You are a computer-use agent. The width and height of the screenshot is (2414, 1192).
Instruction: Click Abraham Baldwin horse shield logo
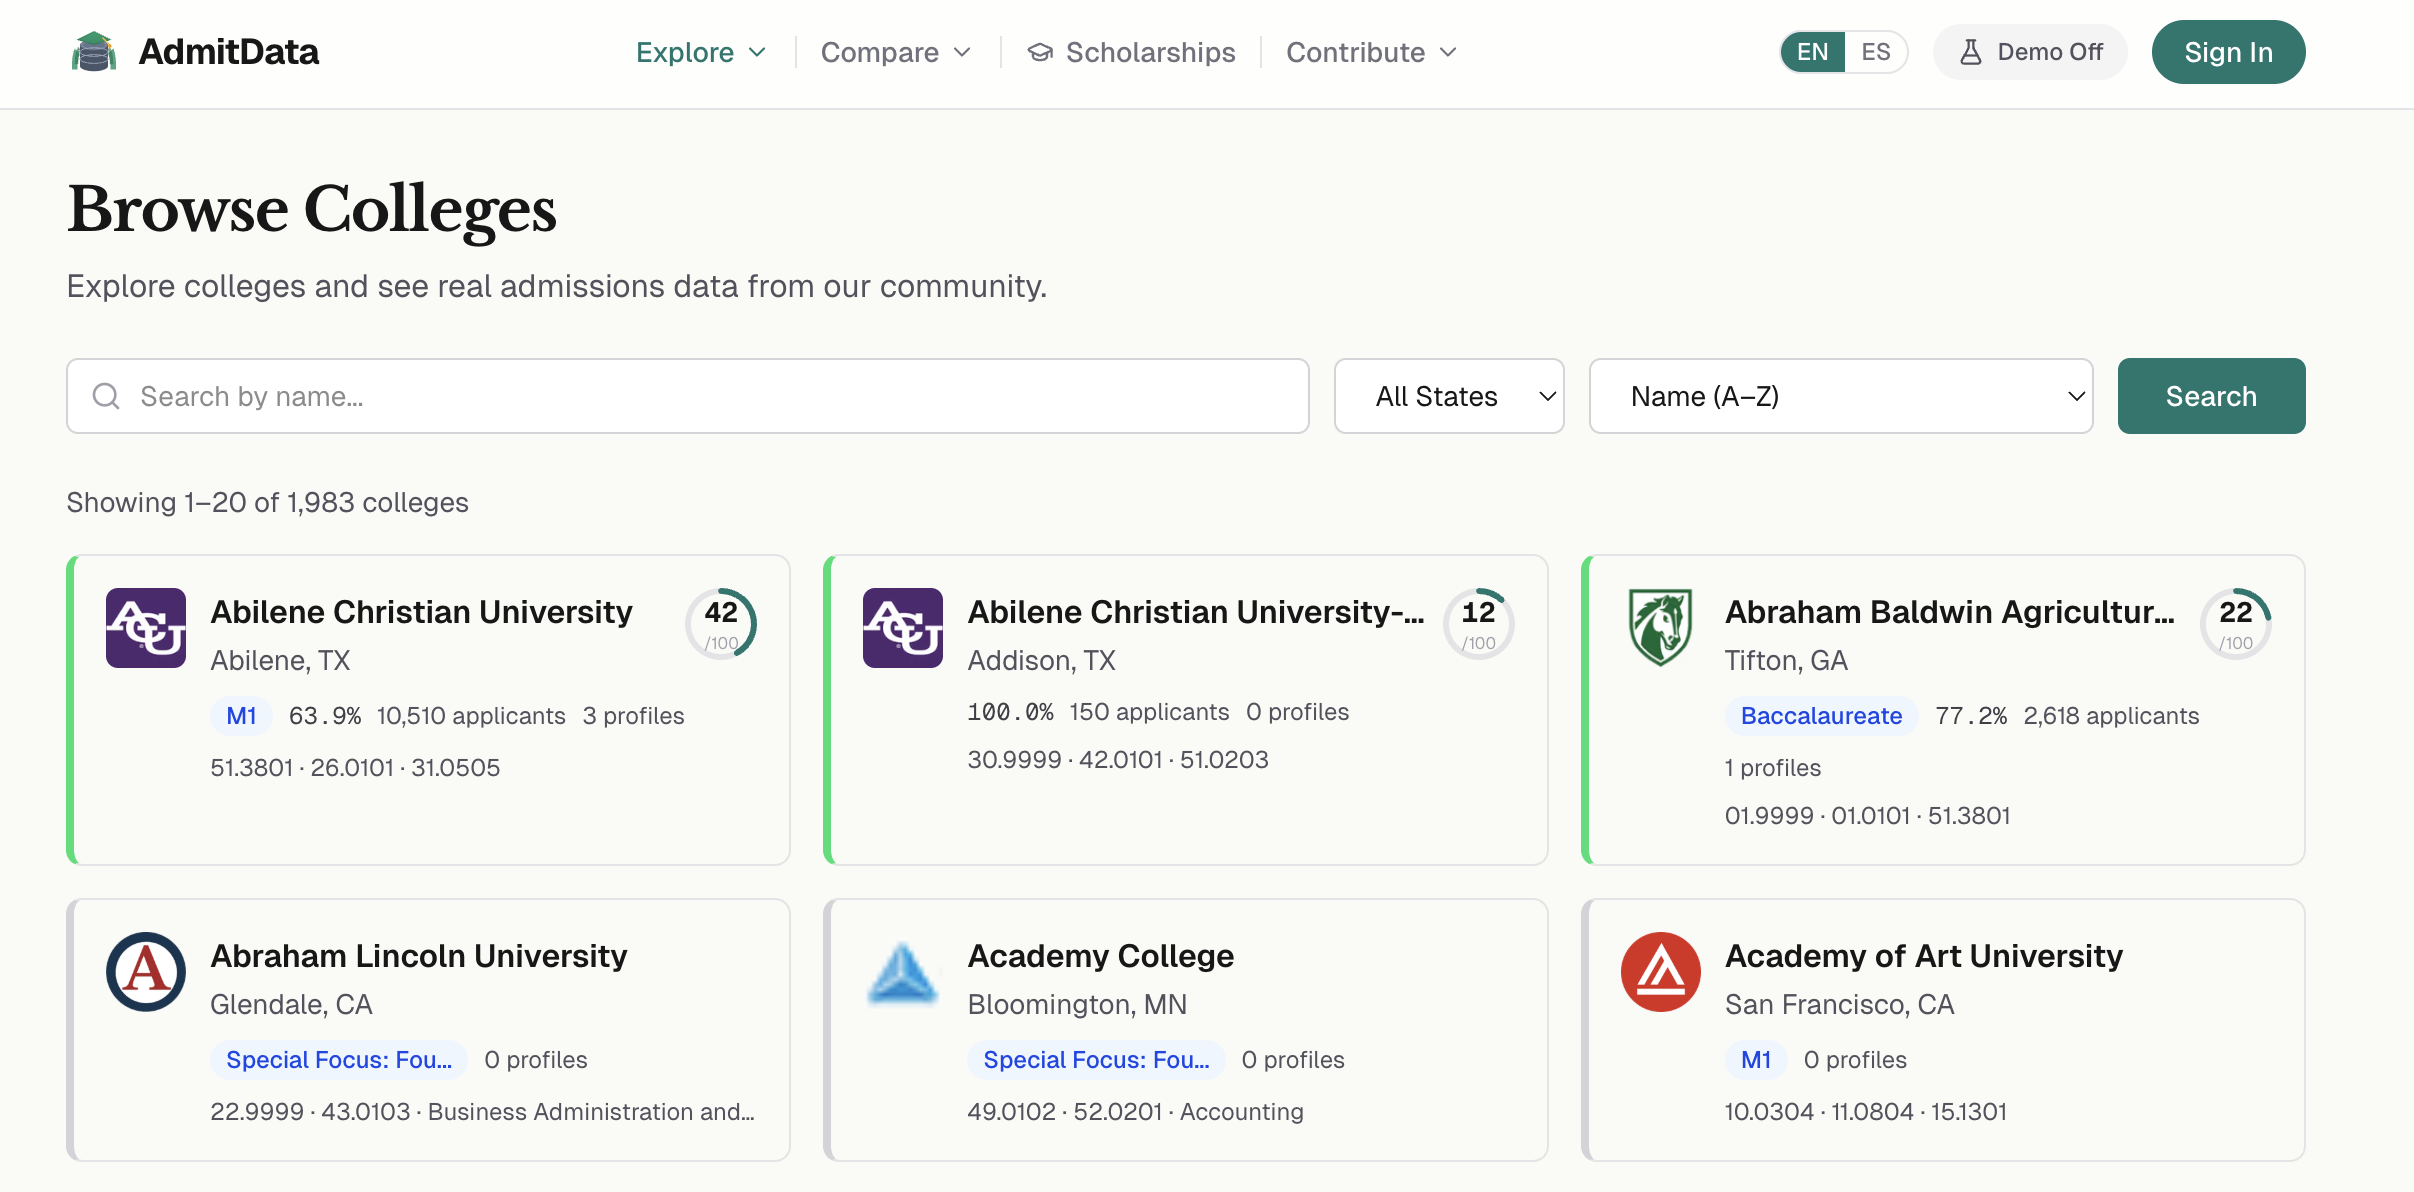pyautogui.click(x=1660, y=627)
